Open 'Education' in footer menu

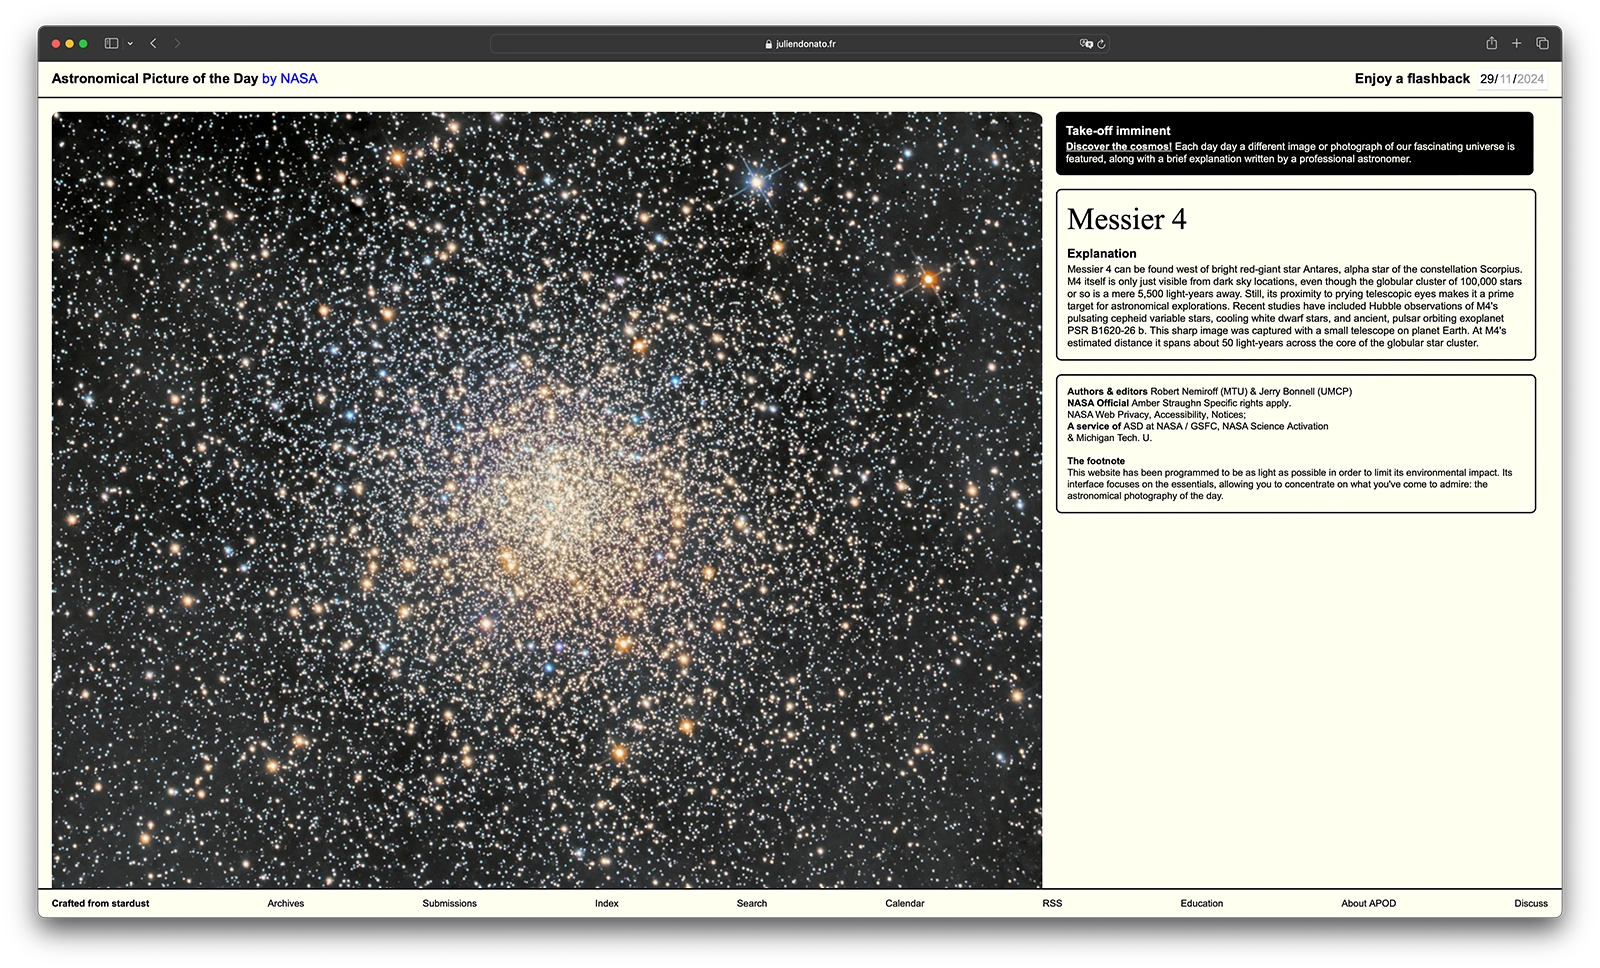tap(1202, 903)
